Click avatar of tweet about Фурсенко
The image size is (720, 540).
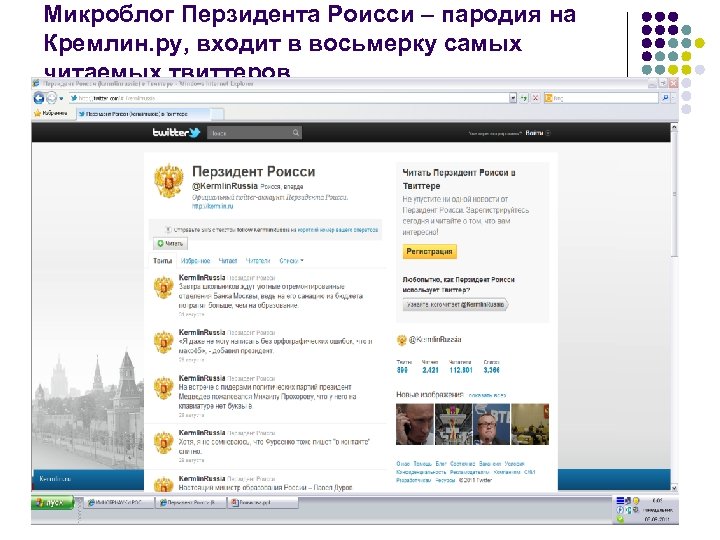[163, 443]
